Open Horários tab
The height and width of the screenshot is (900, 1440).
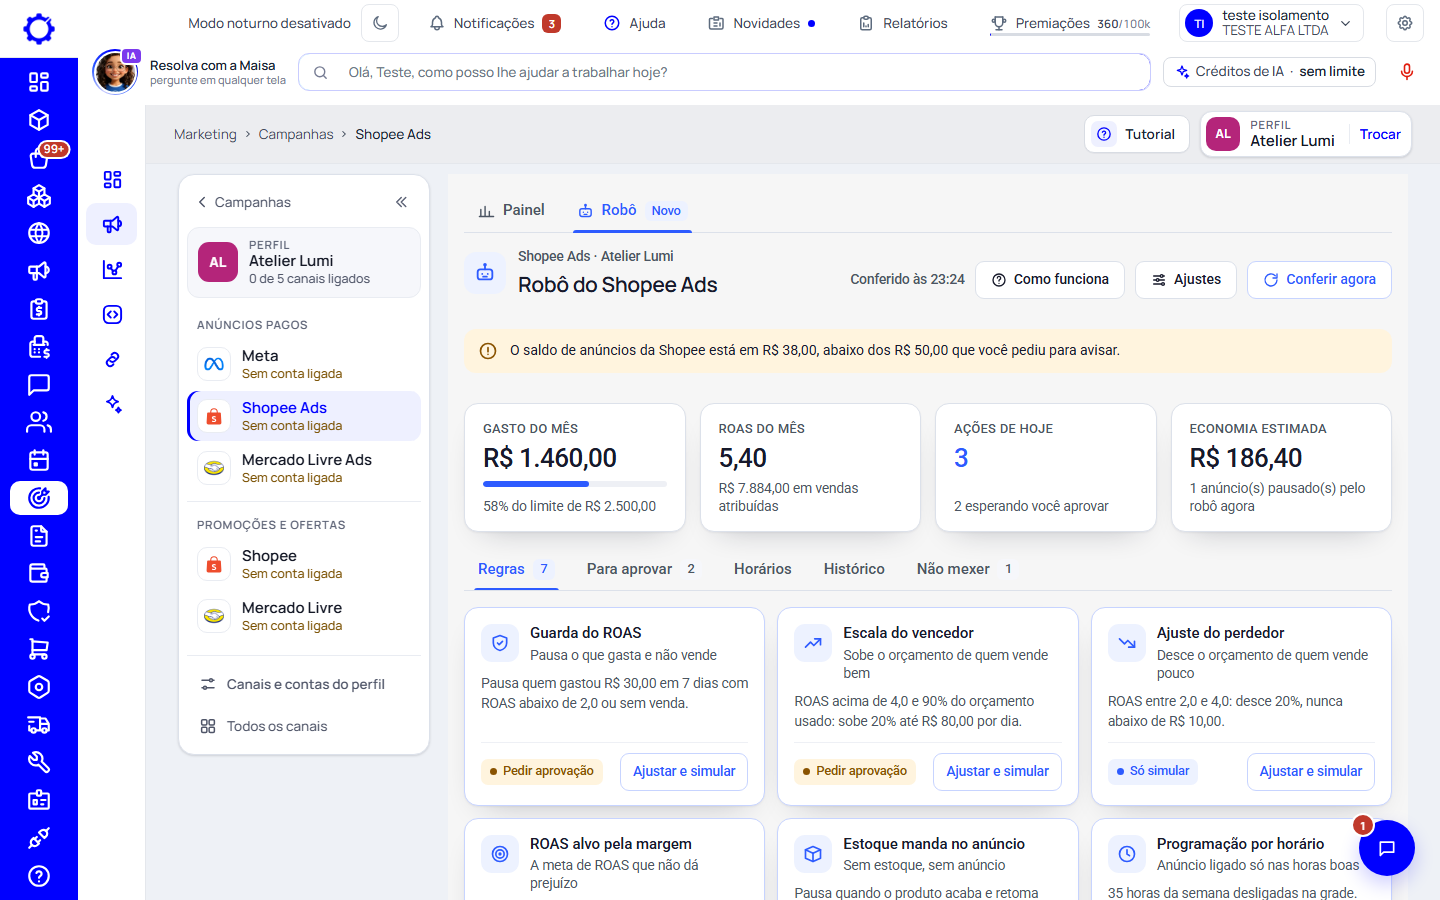763,569
